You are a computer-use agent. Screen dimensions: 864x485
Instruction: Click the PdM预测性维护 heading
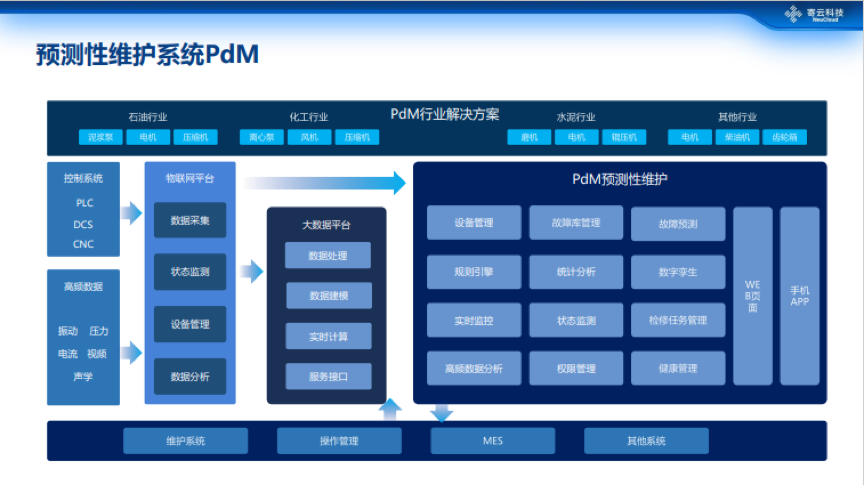pos(620,179)
